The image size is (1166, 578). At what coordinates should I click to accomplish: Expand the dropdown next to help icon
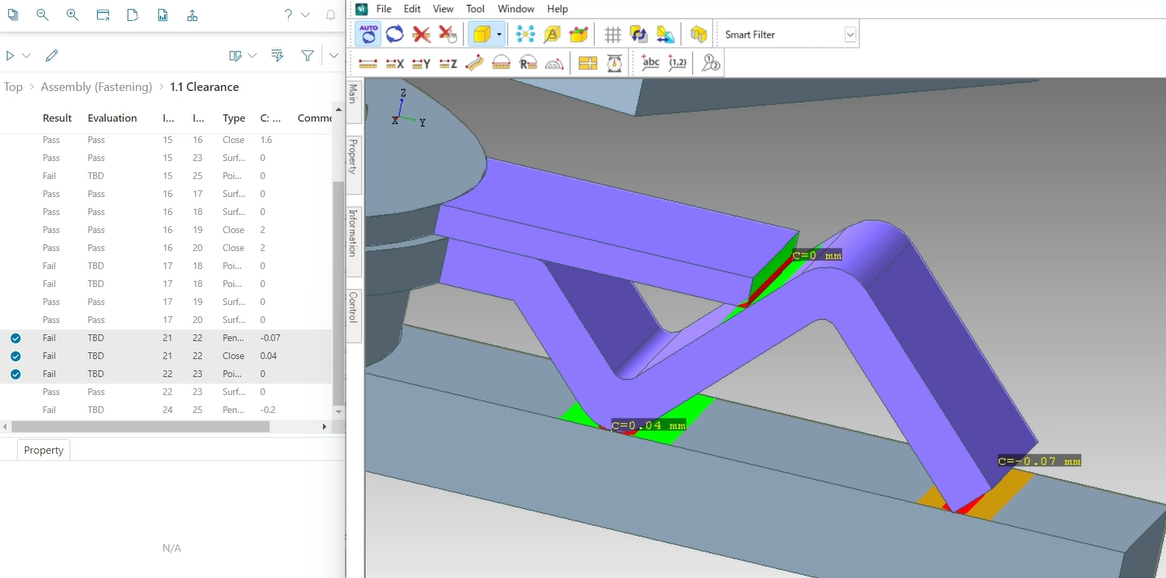[x=306, y=15]
